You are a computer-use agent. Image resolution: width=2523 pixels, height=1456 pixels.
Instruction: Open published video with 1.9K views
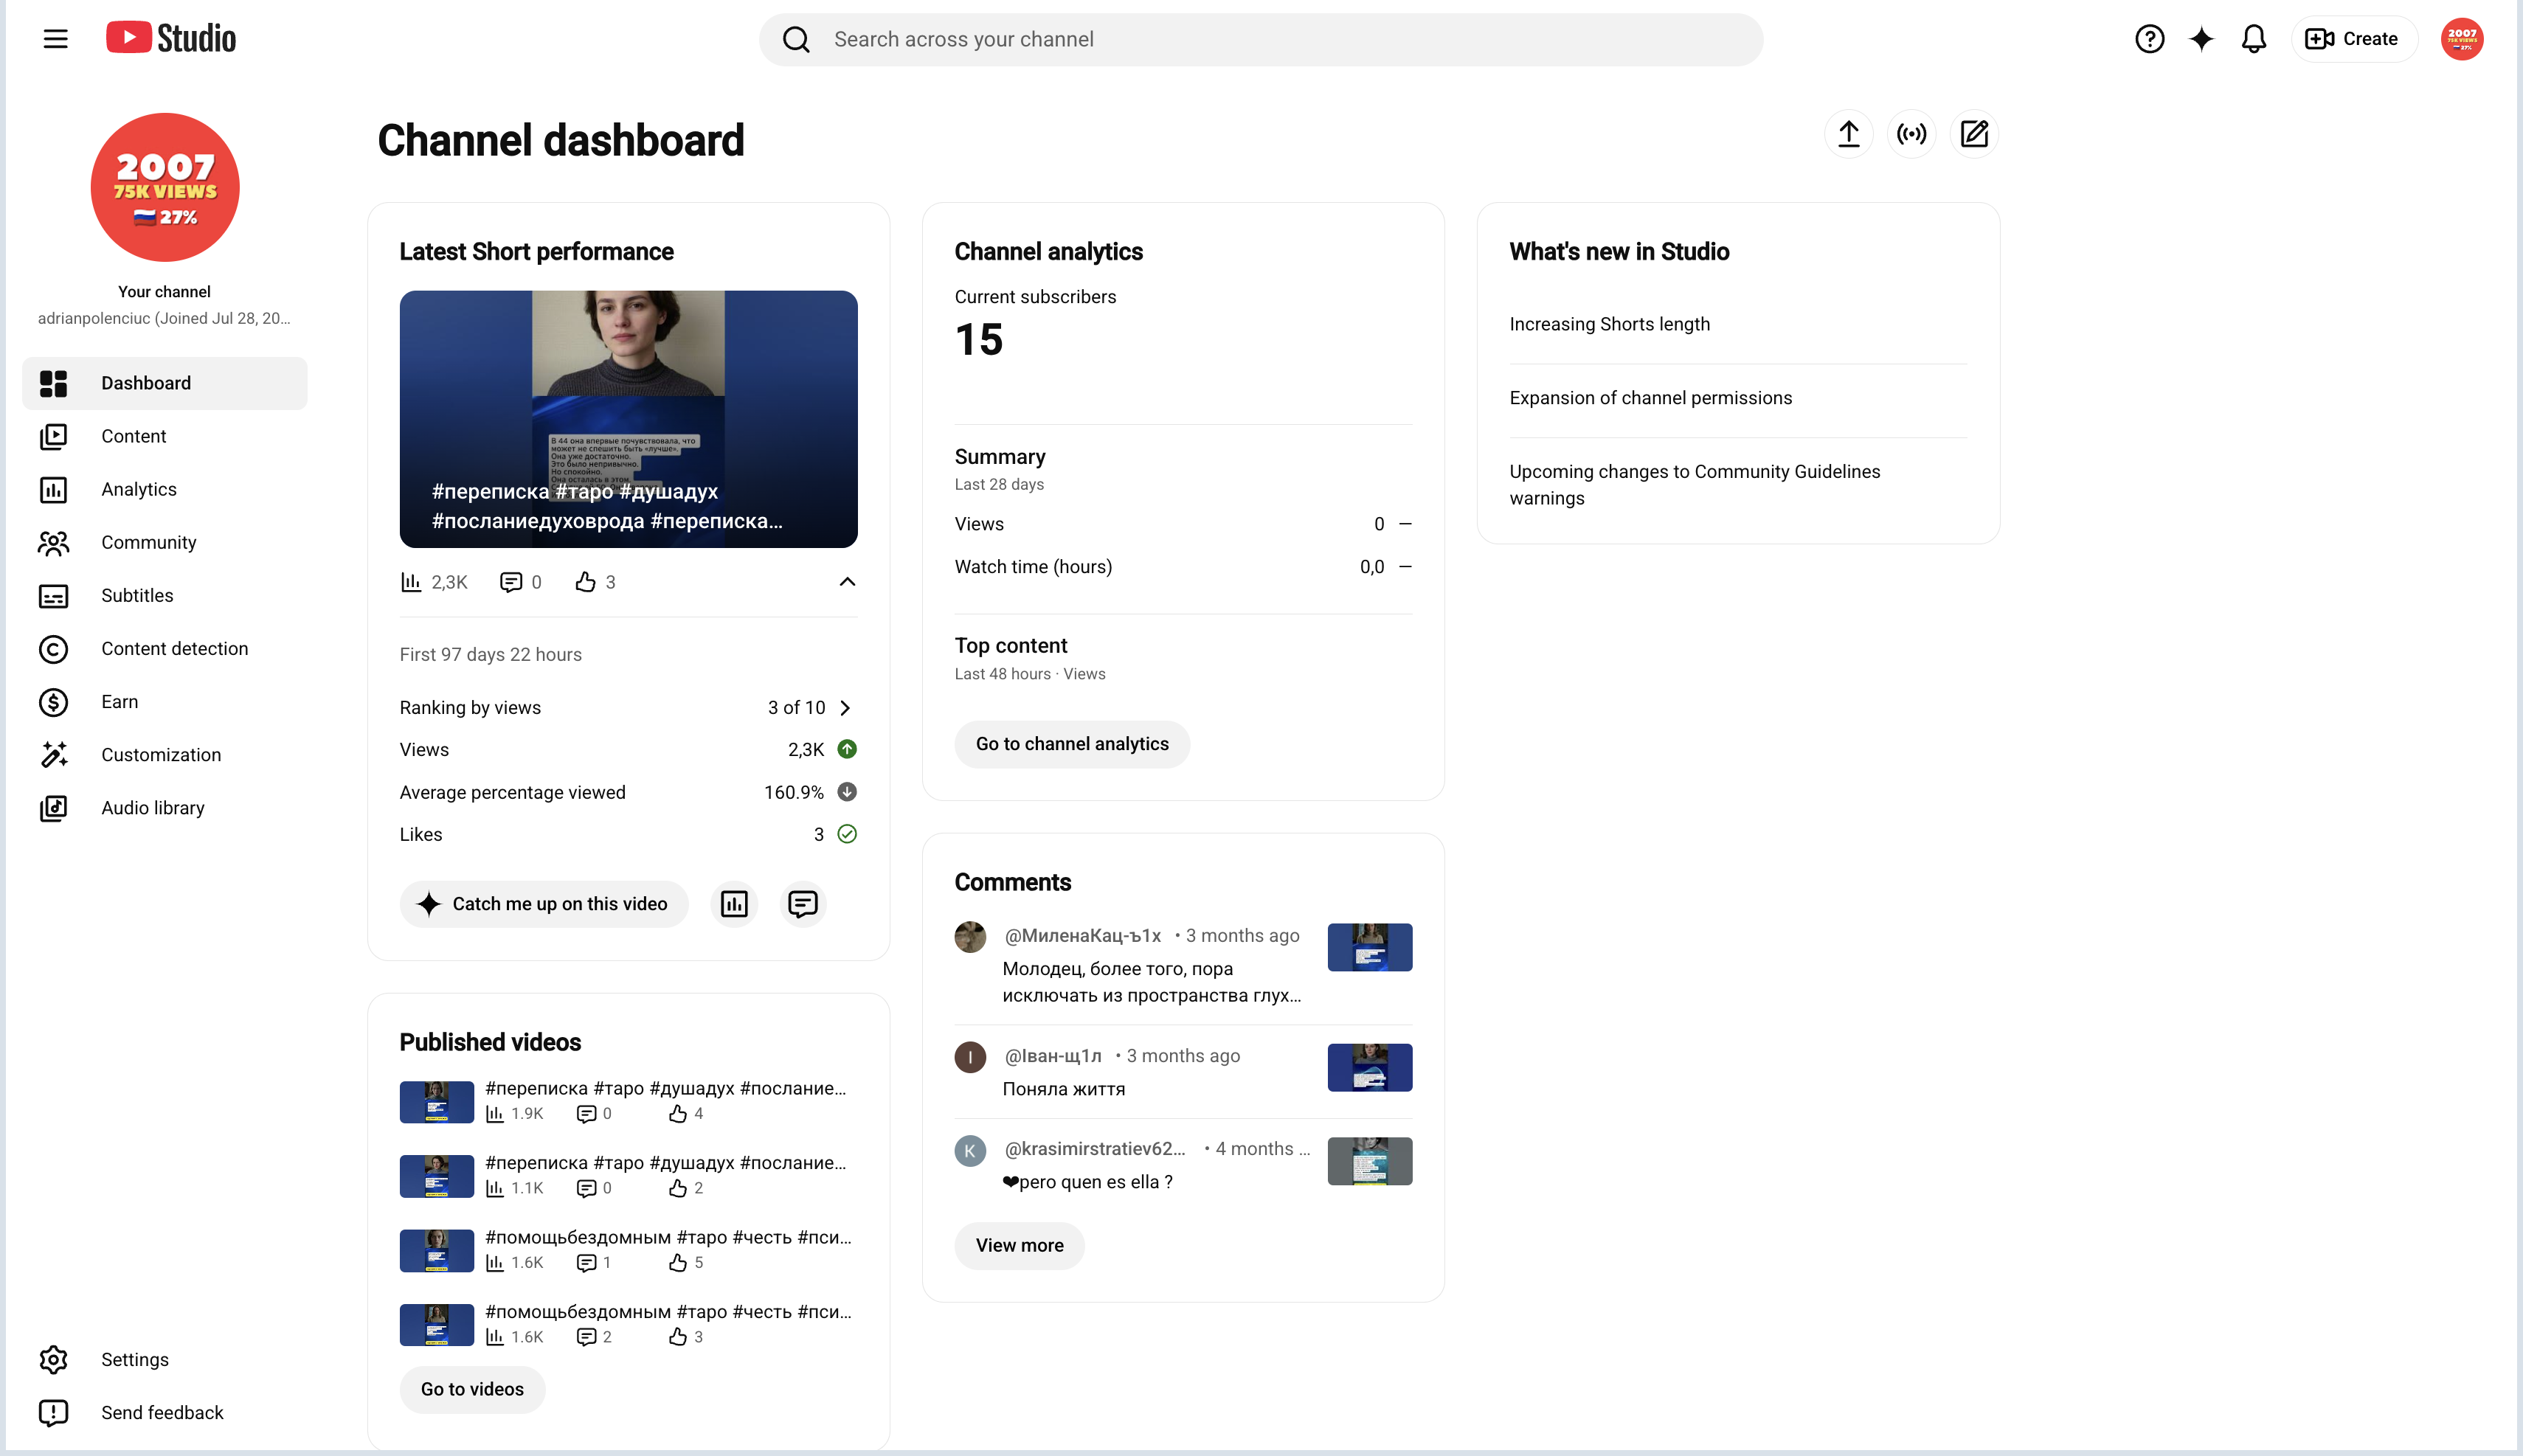coord(628,1101)
